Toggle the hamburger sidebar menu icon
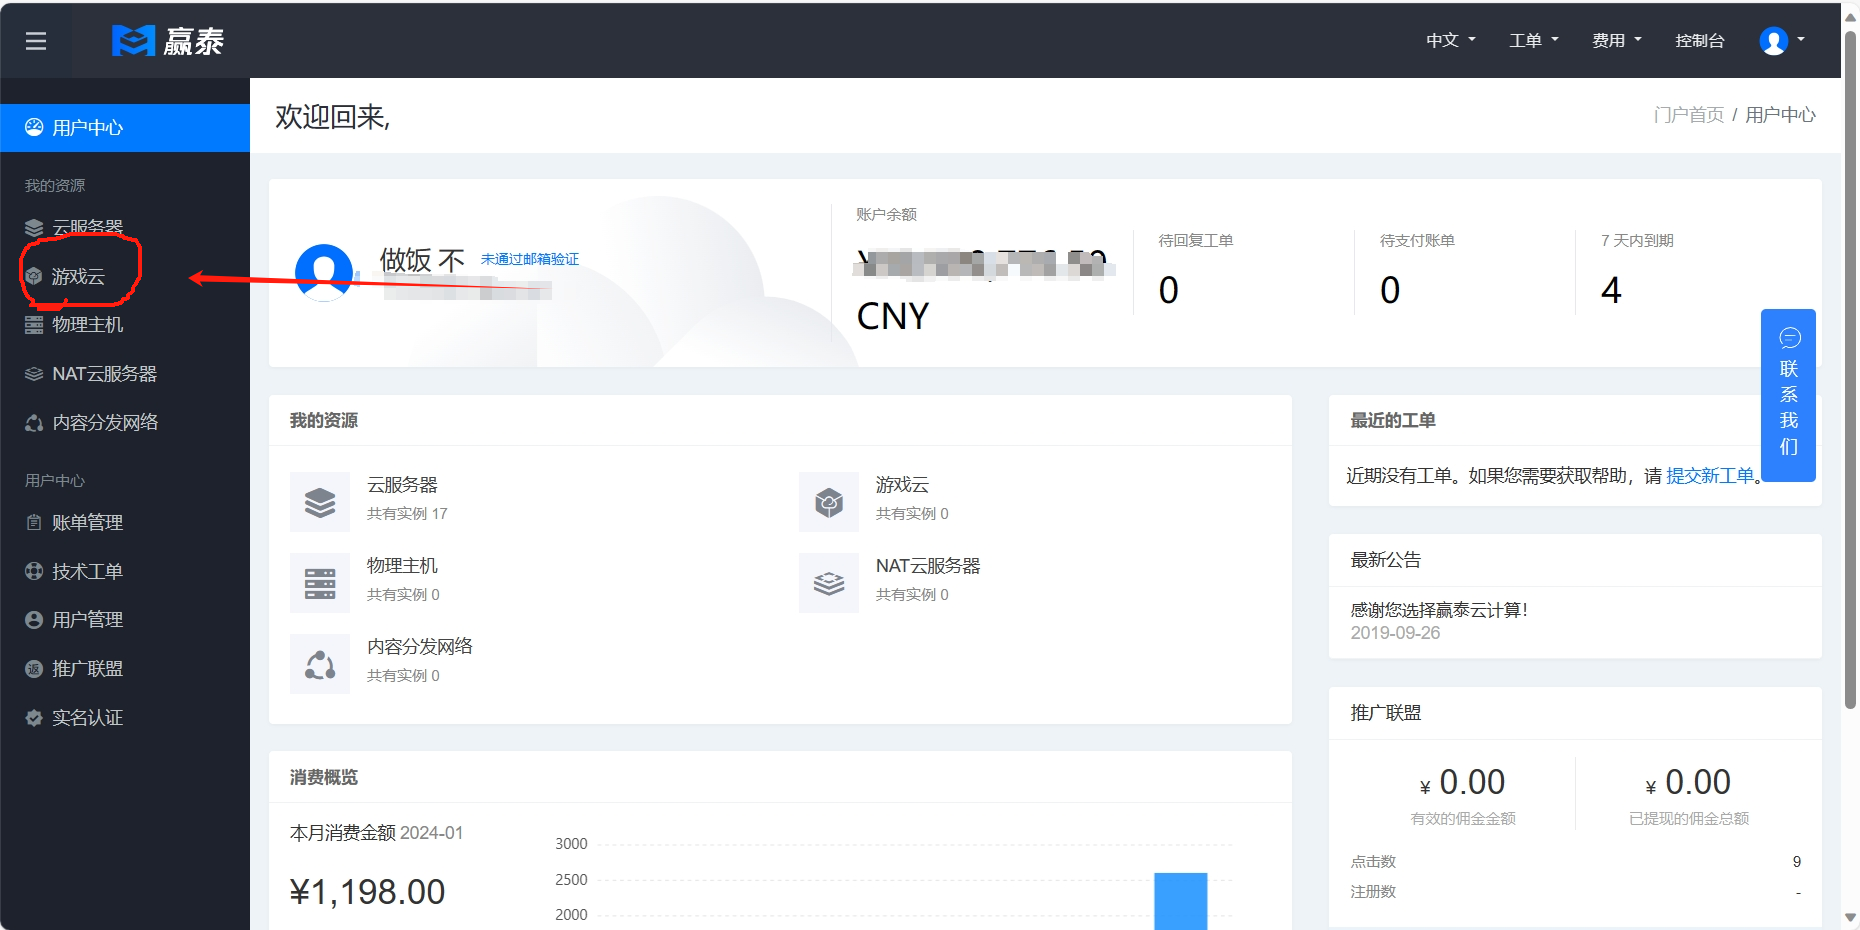 coord(36,41)
